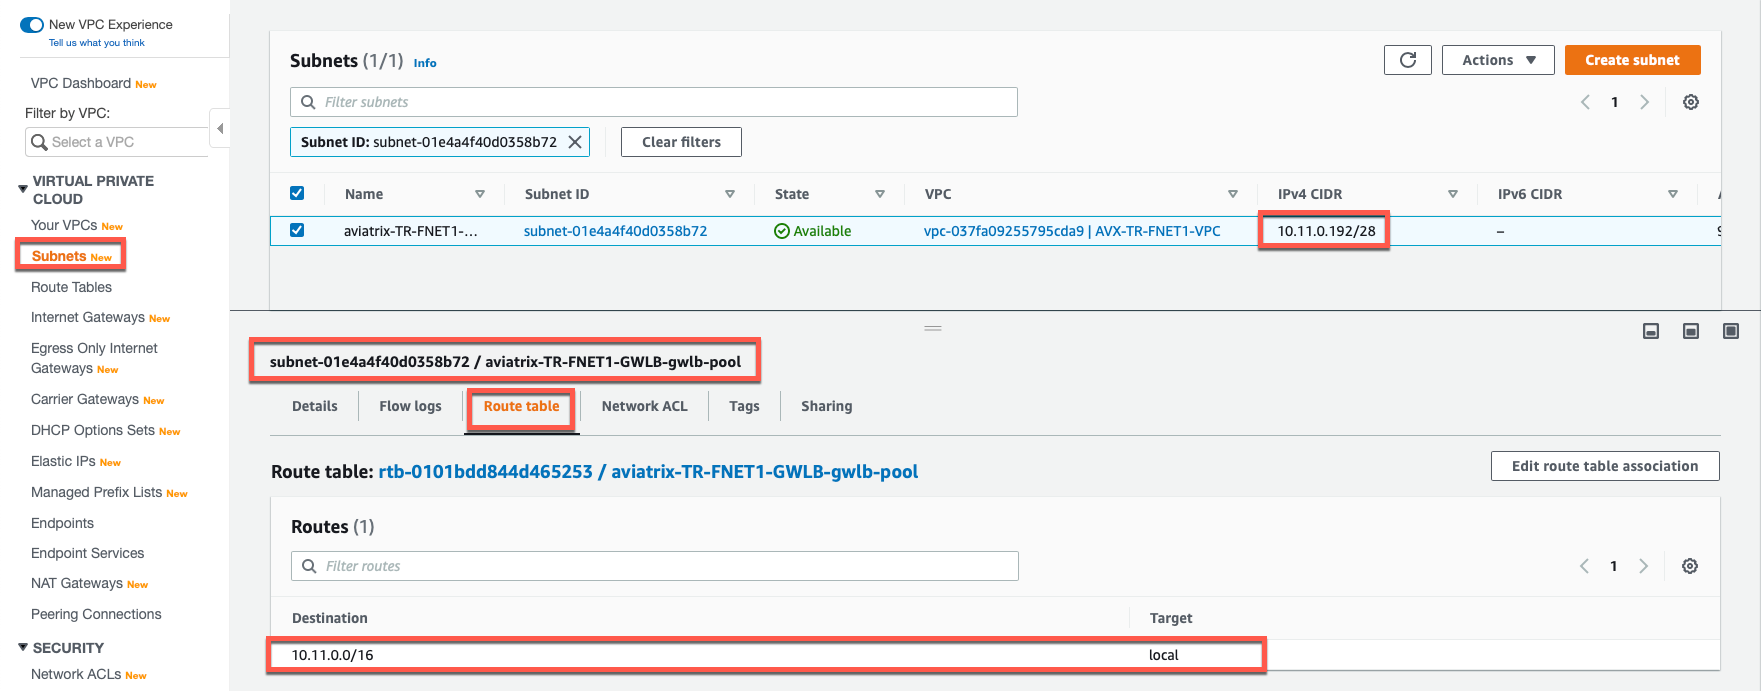Image resolution: width=1762 pixels, height=691 pixels.
Task: Click the Available state cell
Action: pyautogui.click(x=813, y=231)
